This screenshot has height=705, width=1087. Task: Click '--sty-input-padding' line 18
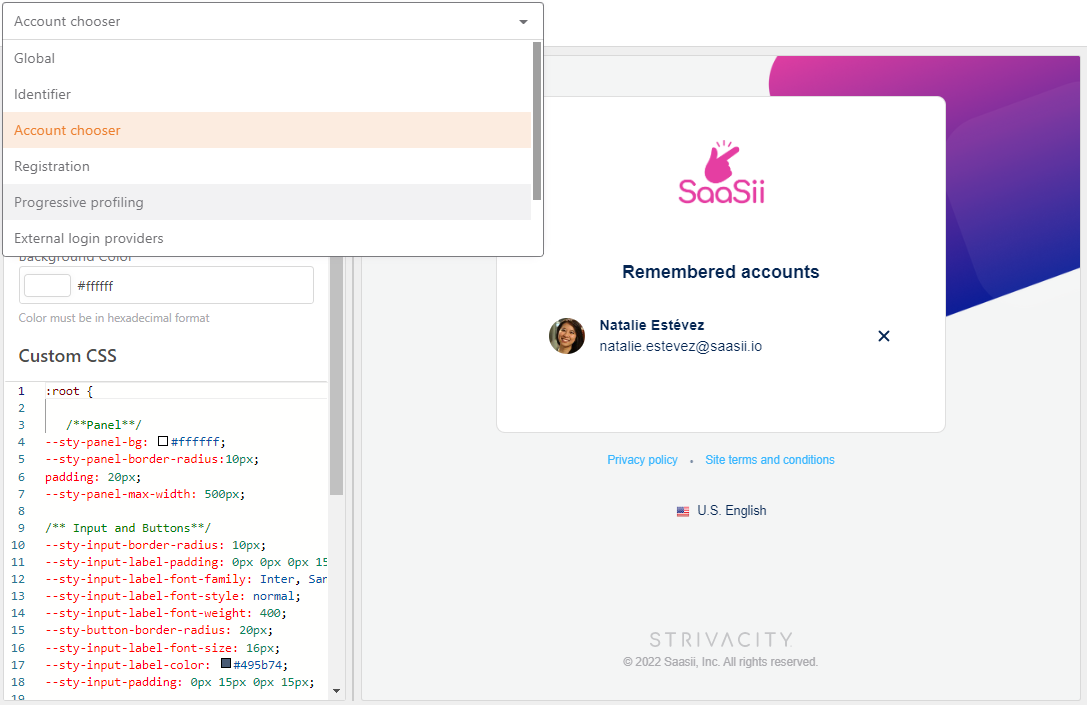coord(180,682)
